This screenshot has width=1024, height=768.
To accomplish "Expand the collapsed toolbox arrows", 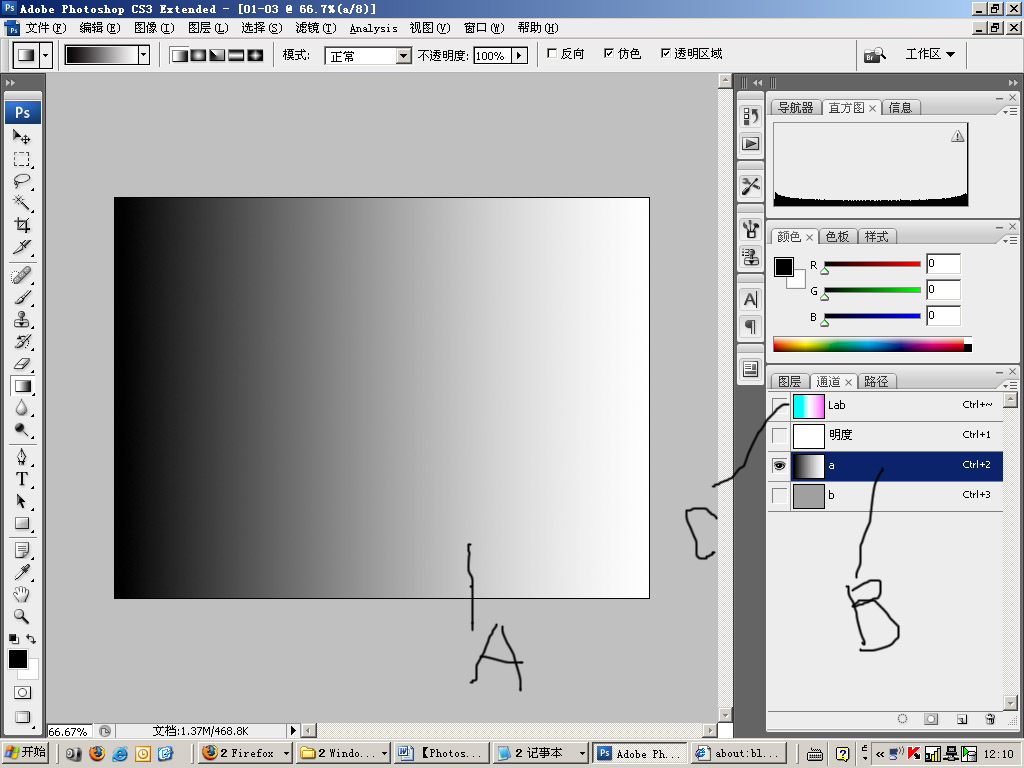I will click(x=10, y=83).
